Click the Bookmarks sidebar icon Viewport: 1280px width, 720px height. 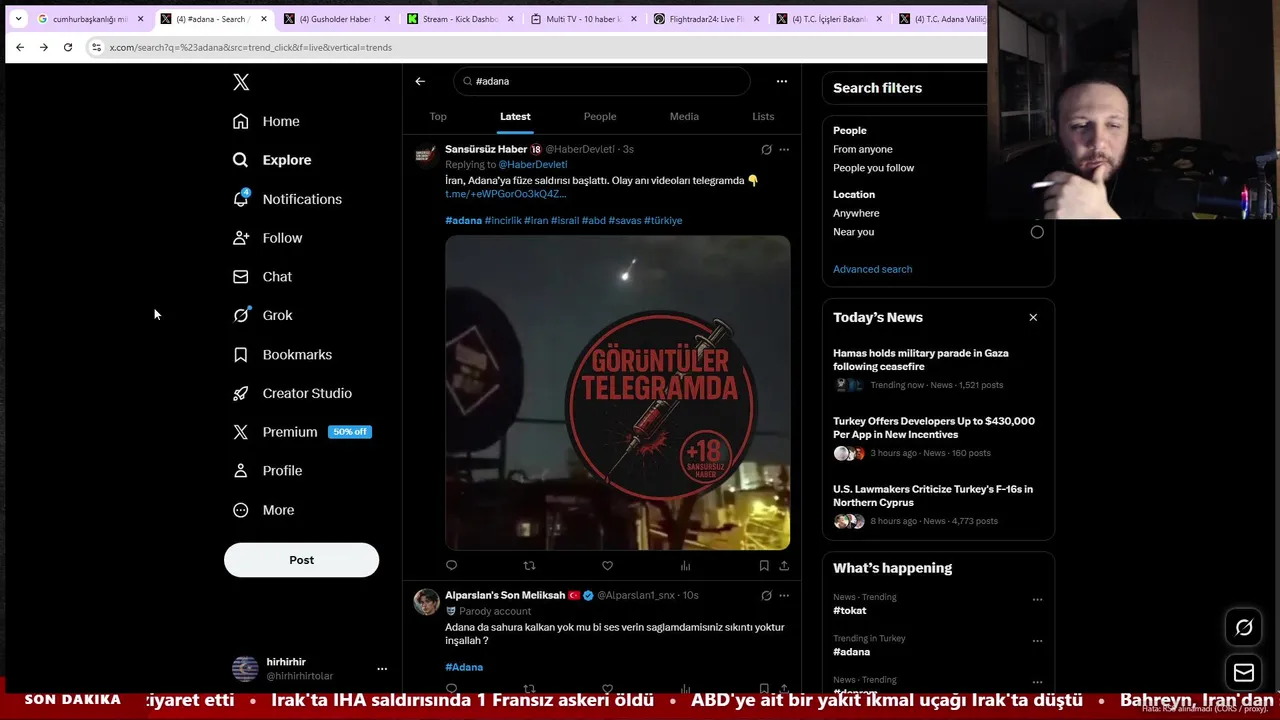[240, 354]
